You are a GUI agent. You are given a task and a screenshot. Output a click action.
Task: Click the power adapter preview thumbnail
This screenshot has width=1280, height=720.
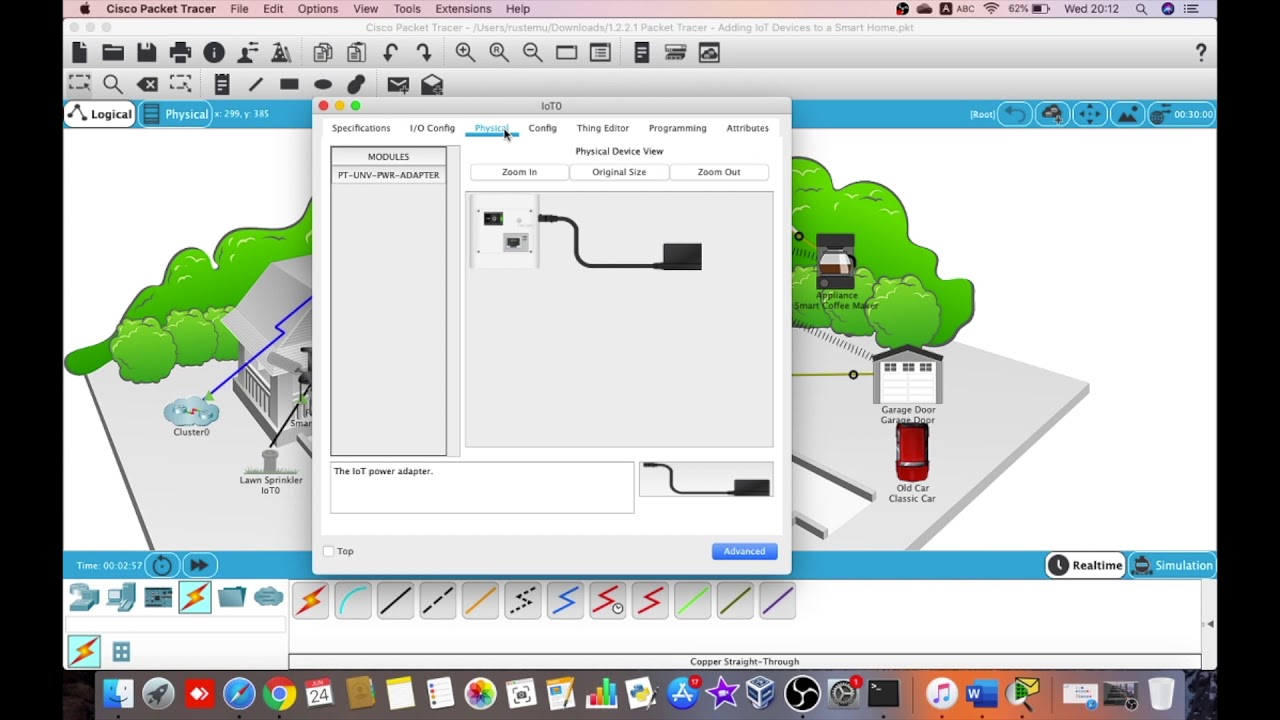click(x=706, y=480)
